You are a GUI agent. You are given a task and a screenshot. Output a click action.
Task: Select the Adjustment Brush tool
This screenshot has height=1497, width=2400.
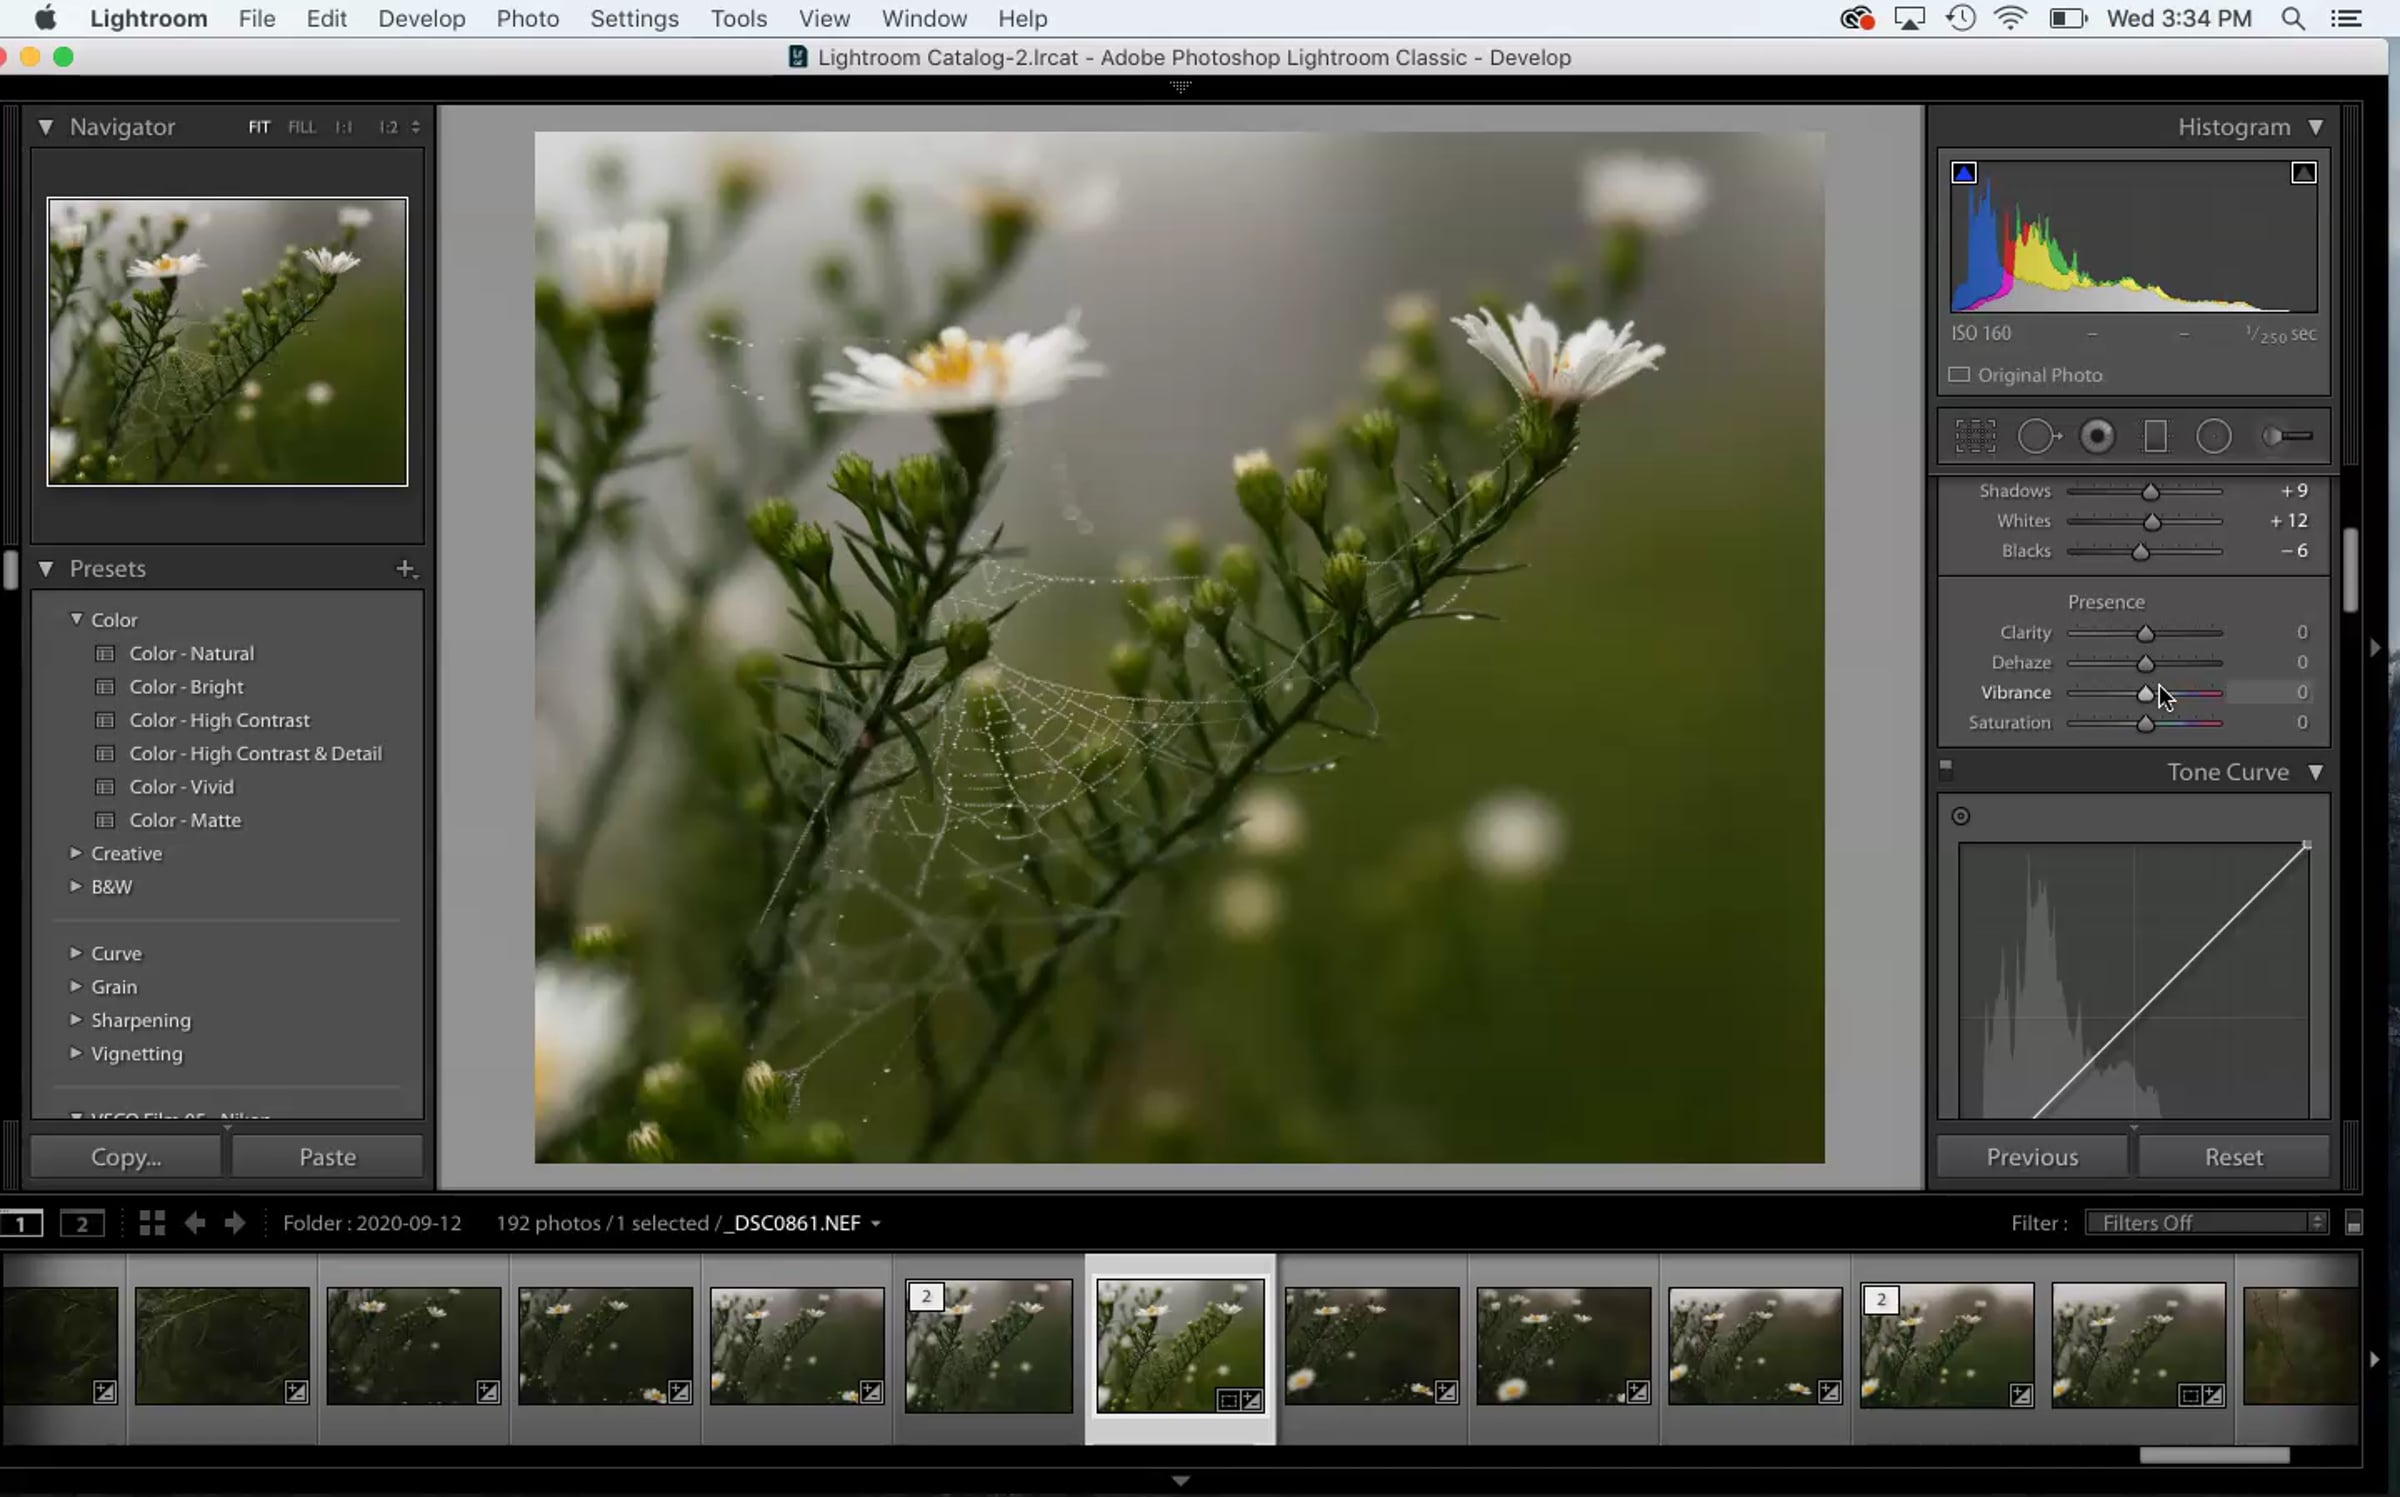(x=2287, y=437)
